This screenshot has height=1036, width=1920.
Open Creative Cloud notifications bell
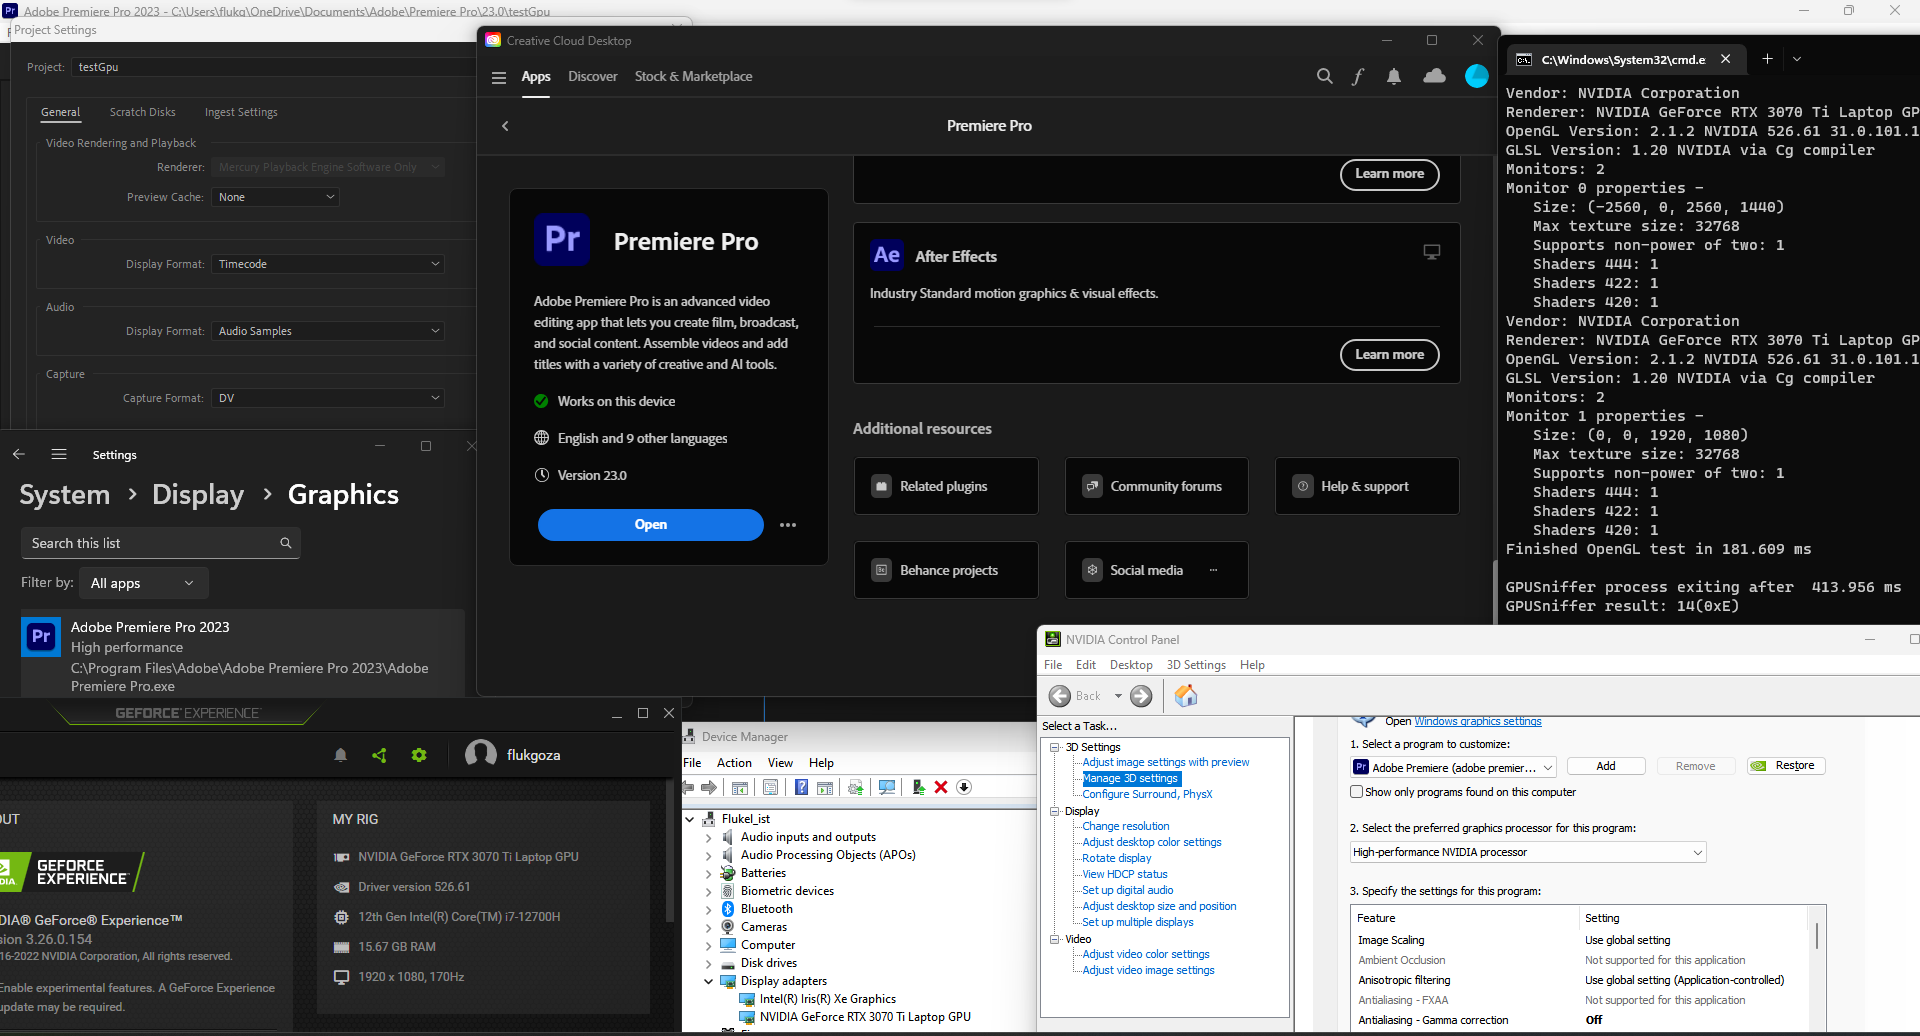coord(1394,76)
